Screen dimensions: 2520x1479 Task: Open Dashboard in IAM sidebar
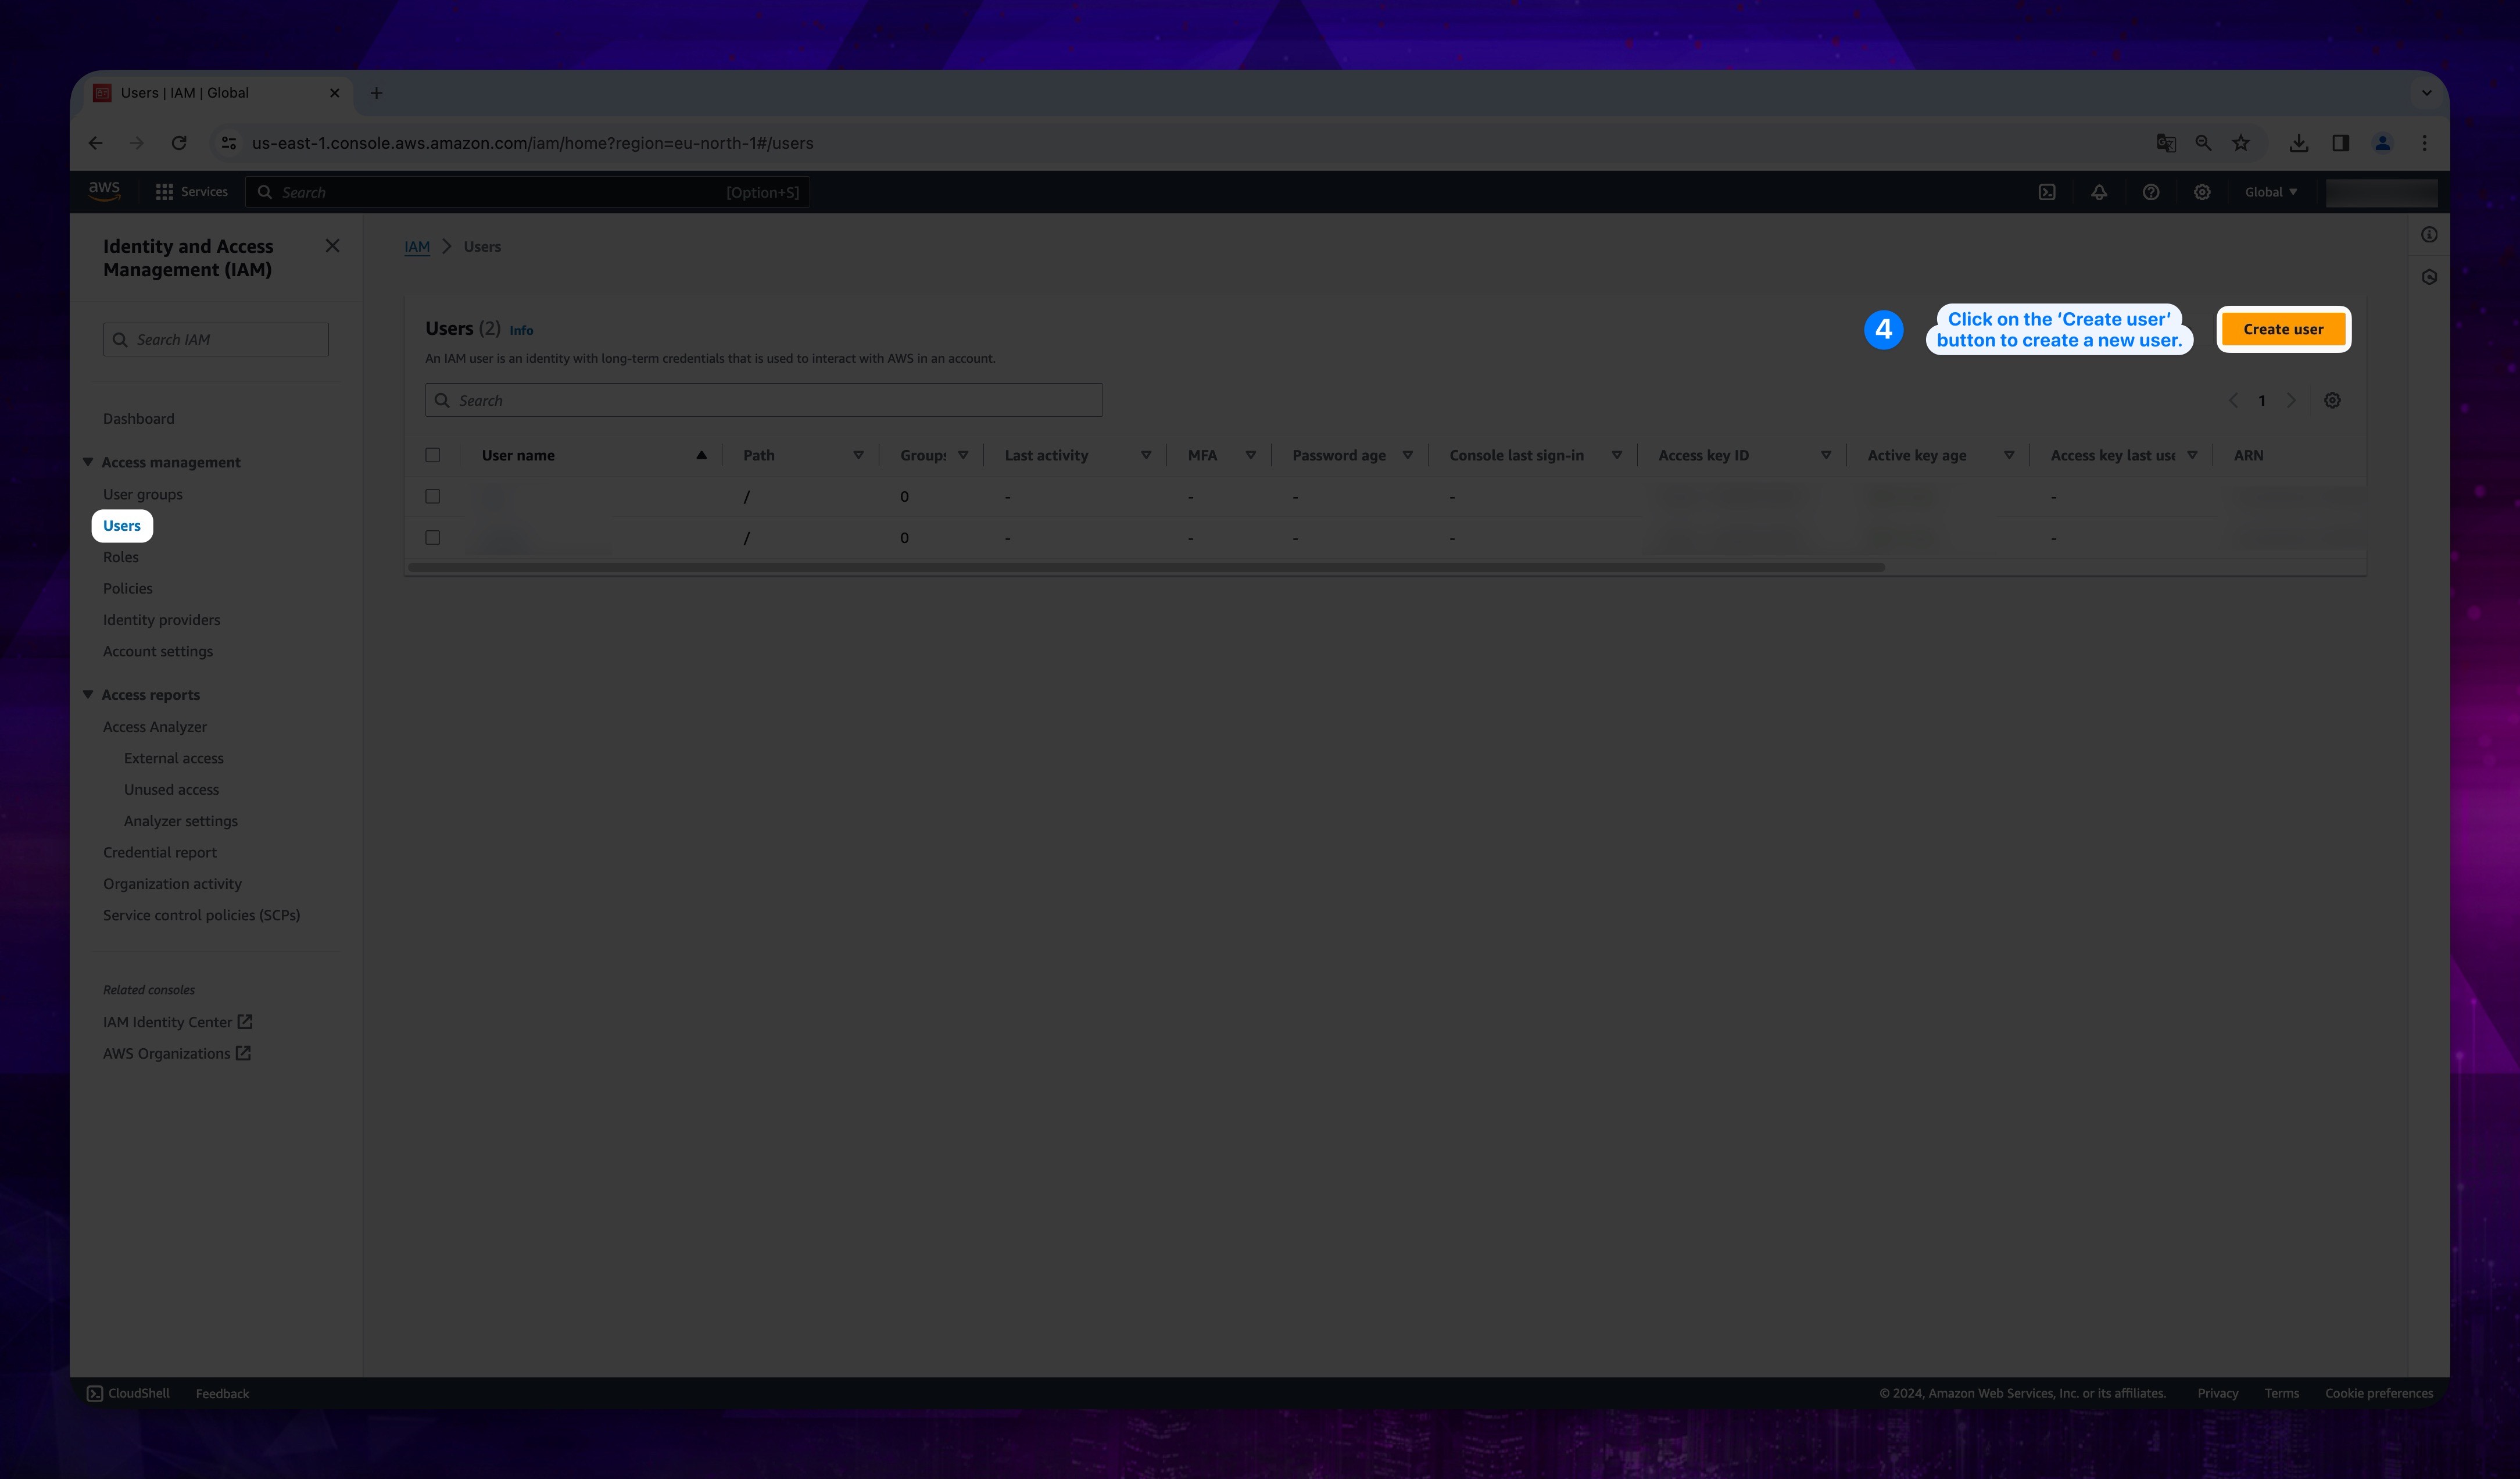[x=138, y=418]
